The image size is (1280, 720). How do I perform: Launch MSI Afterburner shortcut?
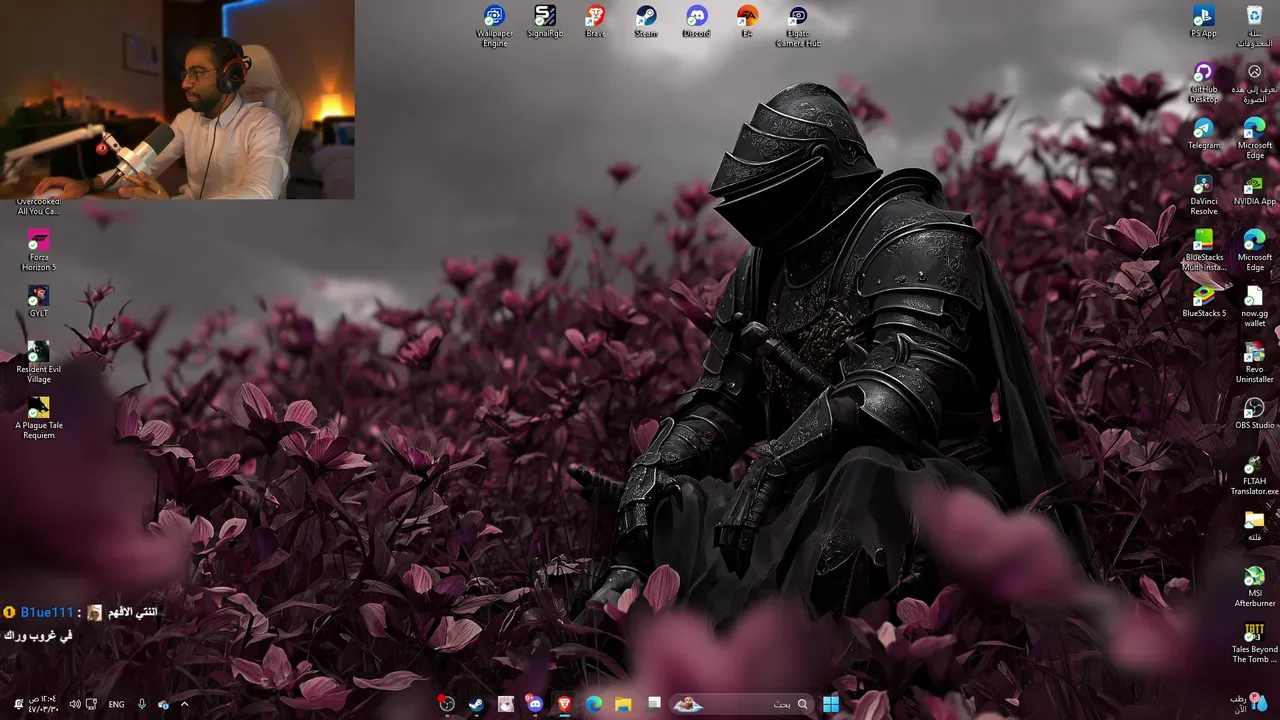point(1254,587)
